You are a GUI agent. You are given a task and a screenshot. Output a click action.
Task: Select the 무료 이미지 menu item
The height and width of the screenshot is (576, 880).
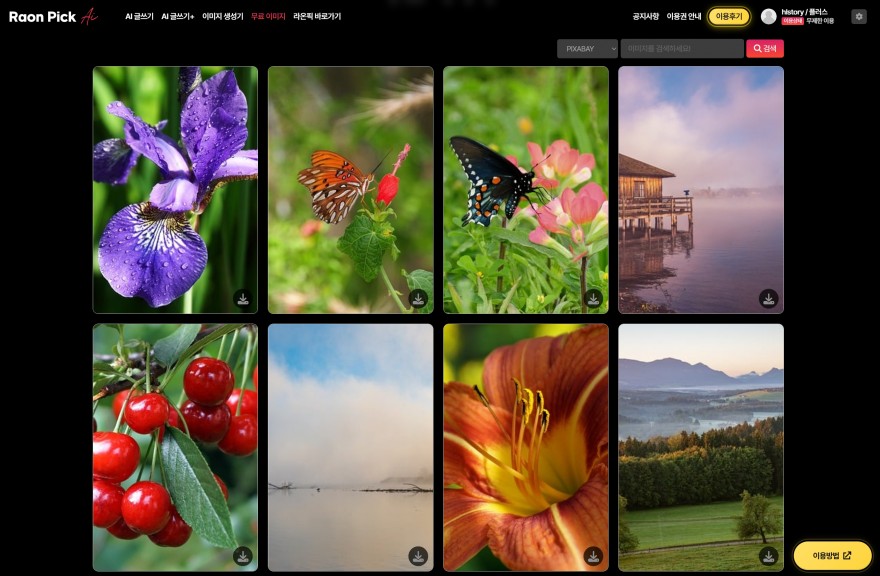[268, 17]
